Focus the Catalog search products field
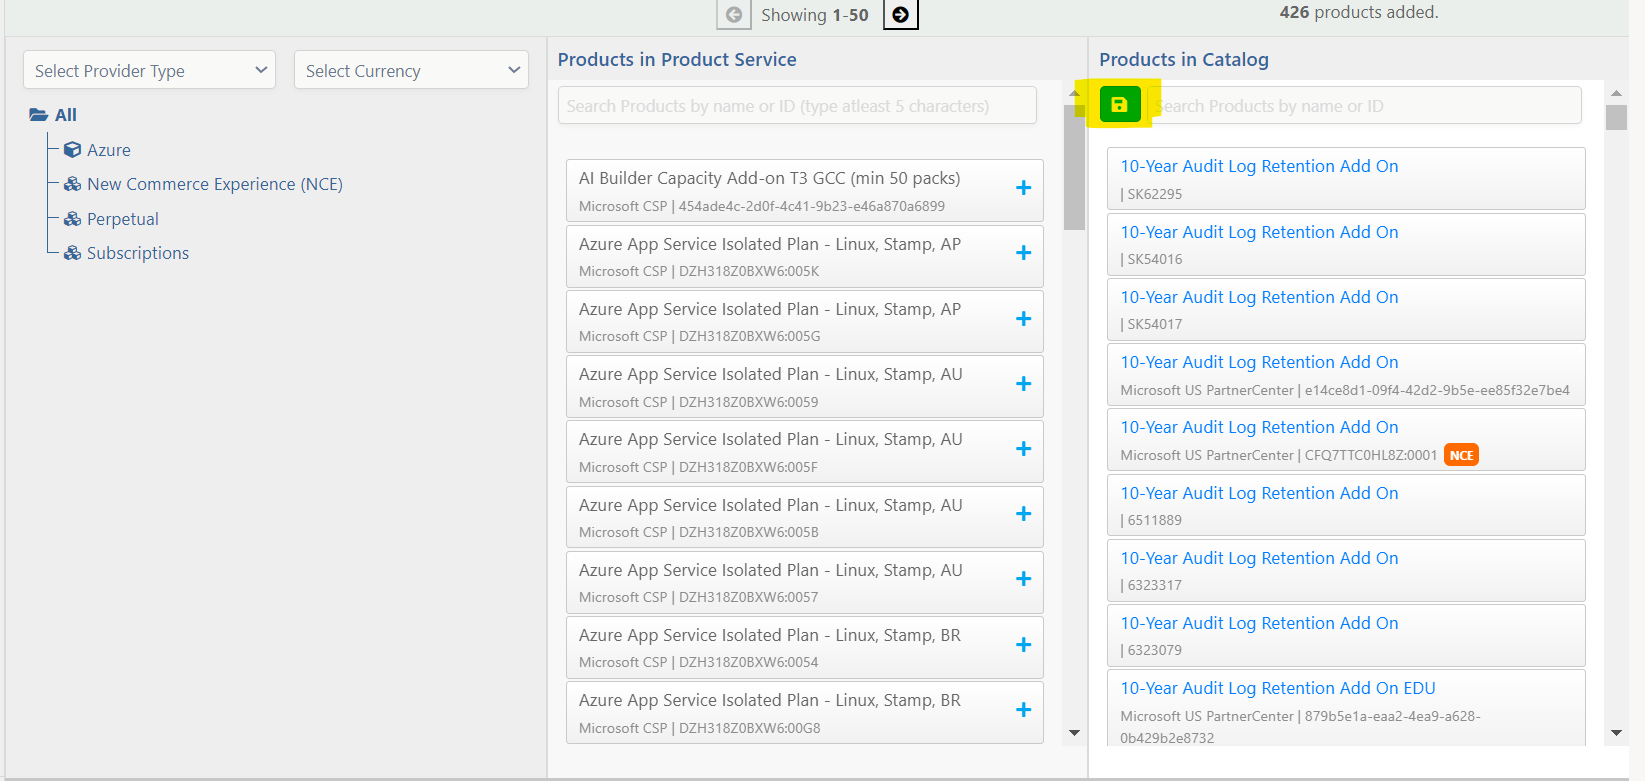The width and height of the screenshot is (1645, 781). (1364, 106)
